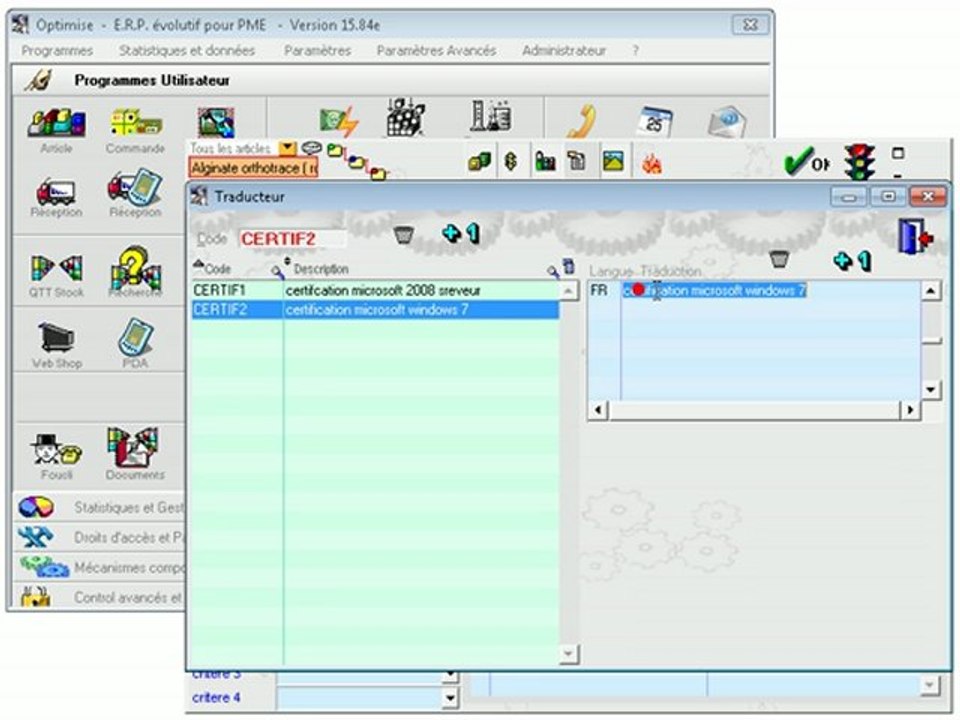The width and height of the screenshot is (960, 720).
Task: Click the trash icon beside Code field
Action: point(403,234)
